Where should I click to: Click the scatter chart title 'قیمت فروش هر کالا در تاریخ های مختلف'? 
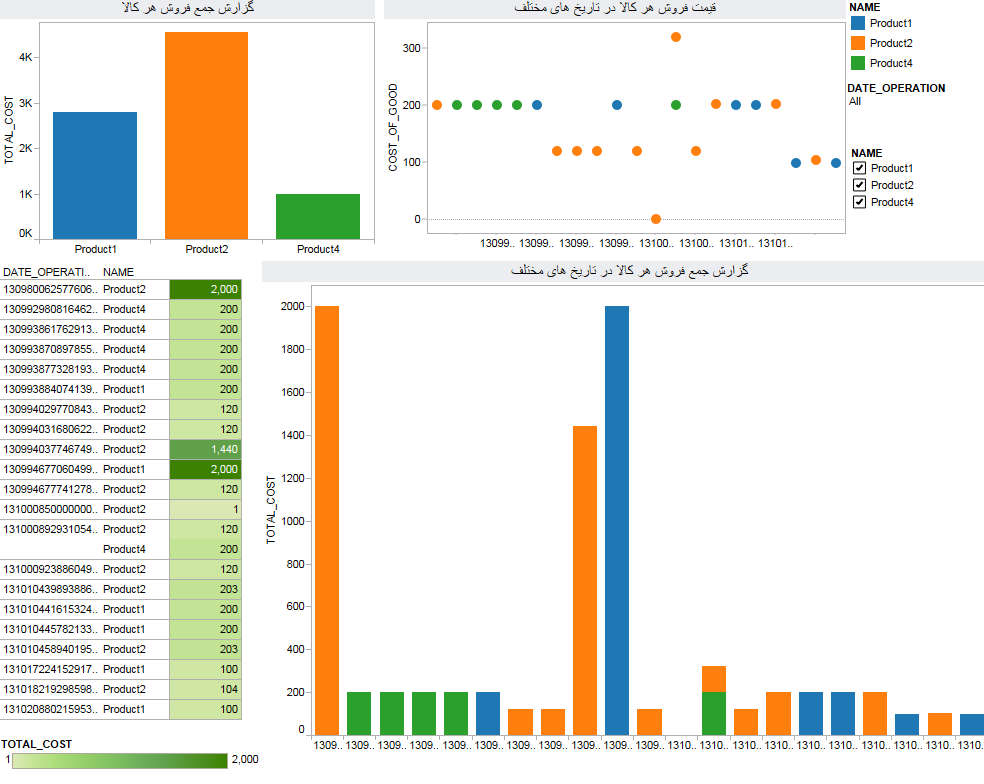(x=615, y=8)
